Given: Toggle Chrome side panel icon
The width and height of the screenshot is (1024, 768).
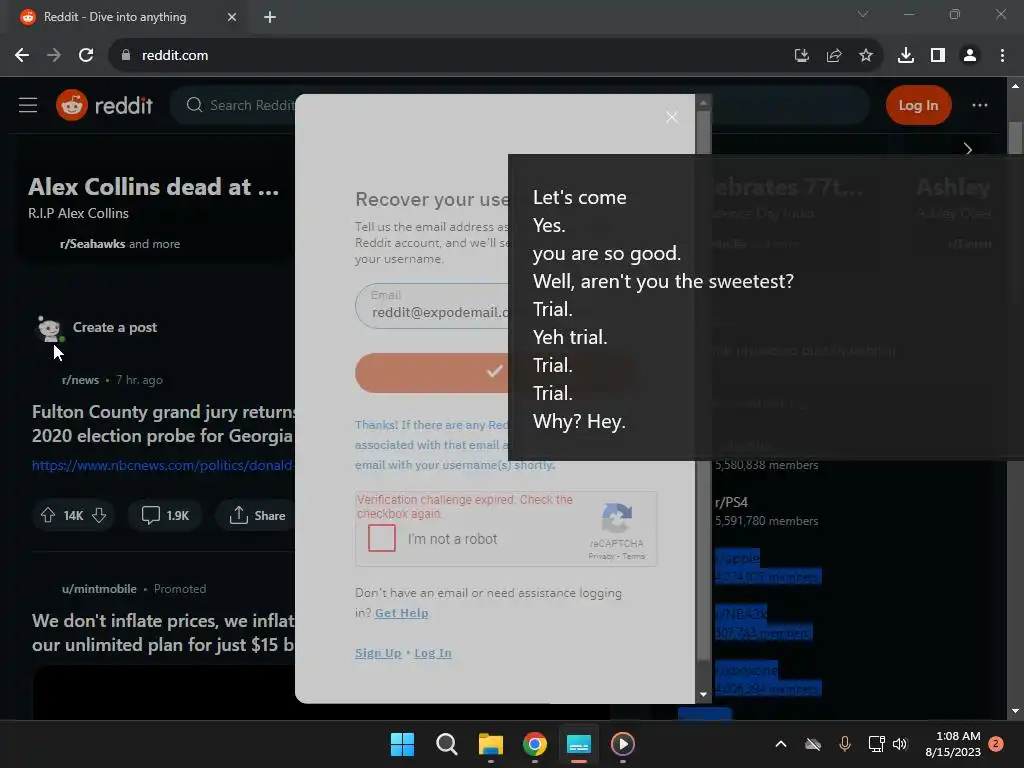Looking at the screenshot, I should 938,56.
